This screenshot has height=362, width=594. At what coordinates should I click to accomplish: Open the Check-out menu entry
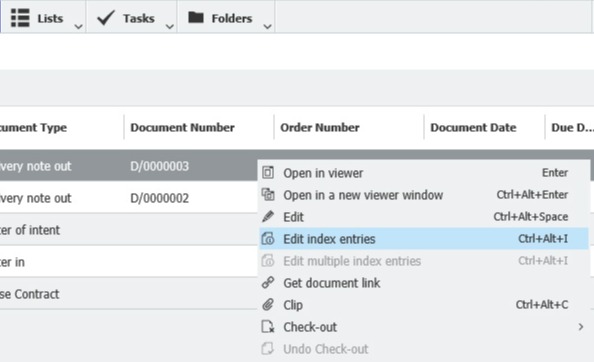pyautogui.click(x=424, y=326)
